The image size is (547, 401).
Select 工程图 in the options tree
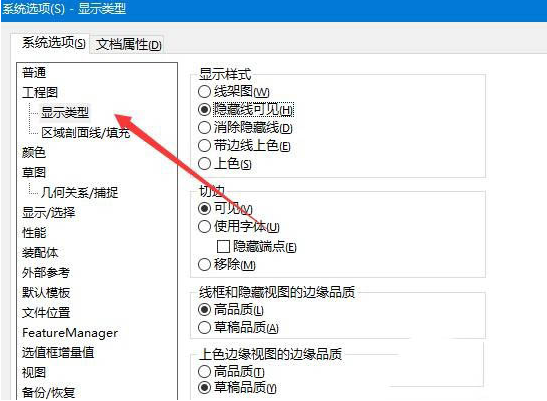tap(40, 92)
